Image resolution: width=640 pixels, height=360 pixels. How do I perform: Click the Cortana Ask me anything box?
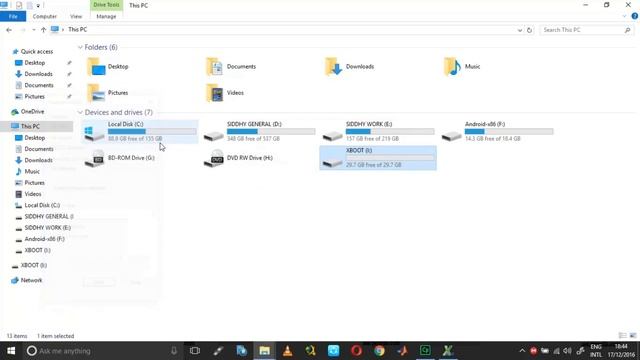(102, 351)
